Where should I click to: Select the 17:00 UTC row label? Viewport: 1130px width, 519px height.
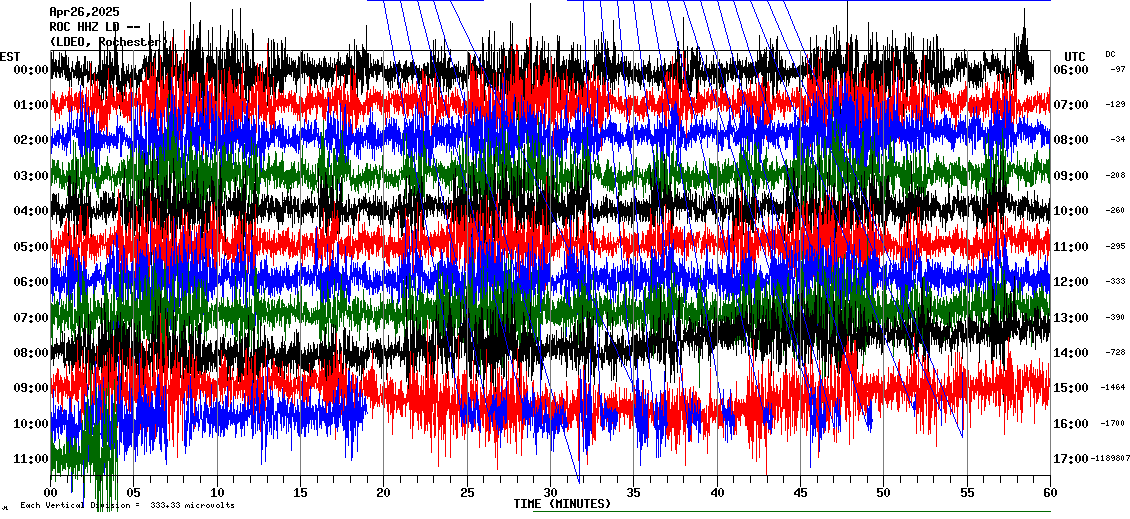coord(1070,459)
